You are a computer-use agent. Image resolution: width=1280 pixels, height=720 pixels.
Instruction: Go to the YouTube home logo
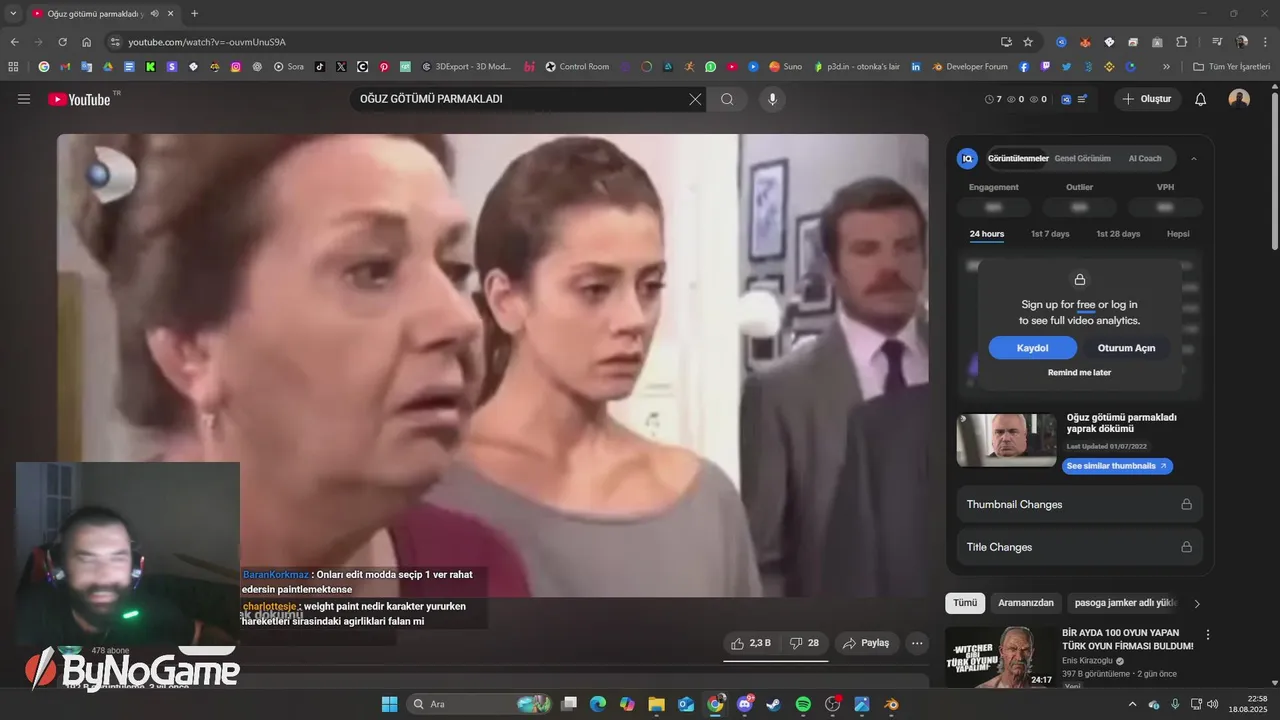[79, 99]
